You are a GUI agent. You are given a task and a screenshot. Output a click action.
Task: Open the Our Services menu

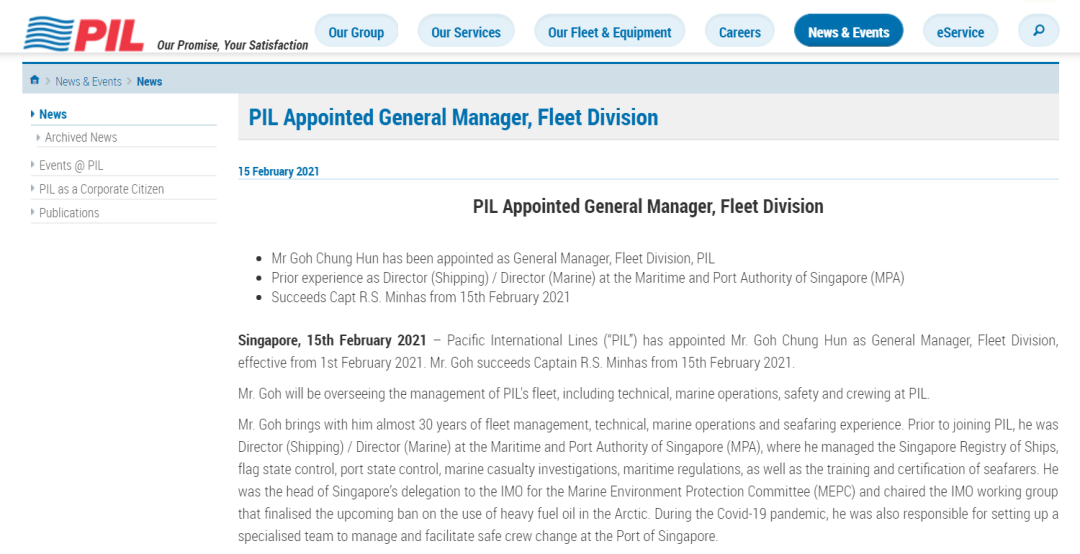click(465, 32)
